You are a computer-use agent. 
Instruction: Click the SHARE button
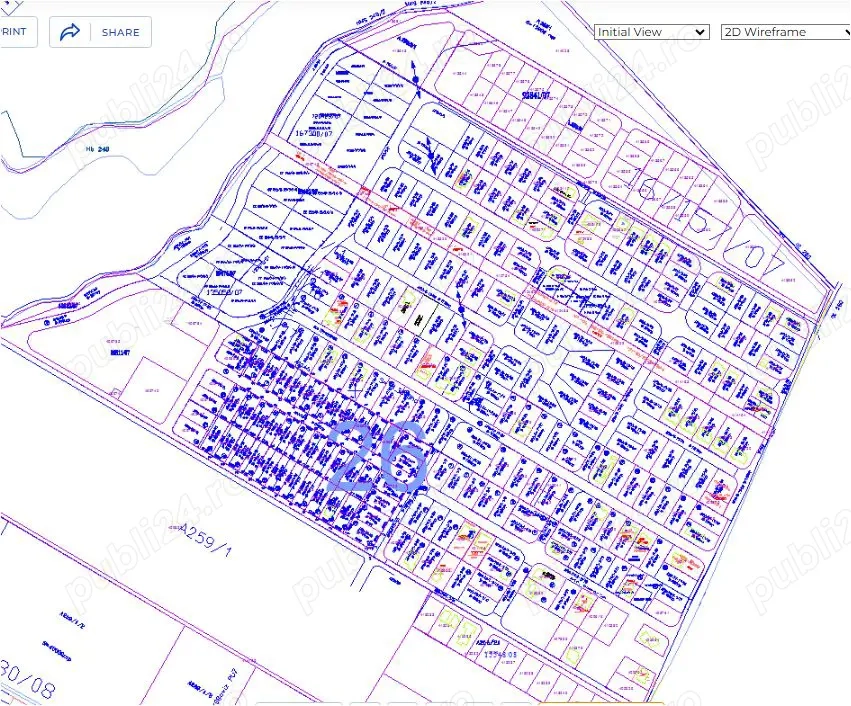point(100,32)
